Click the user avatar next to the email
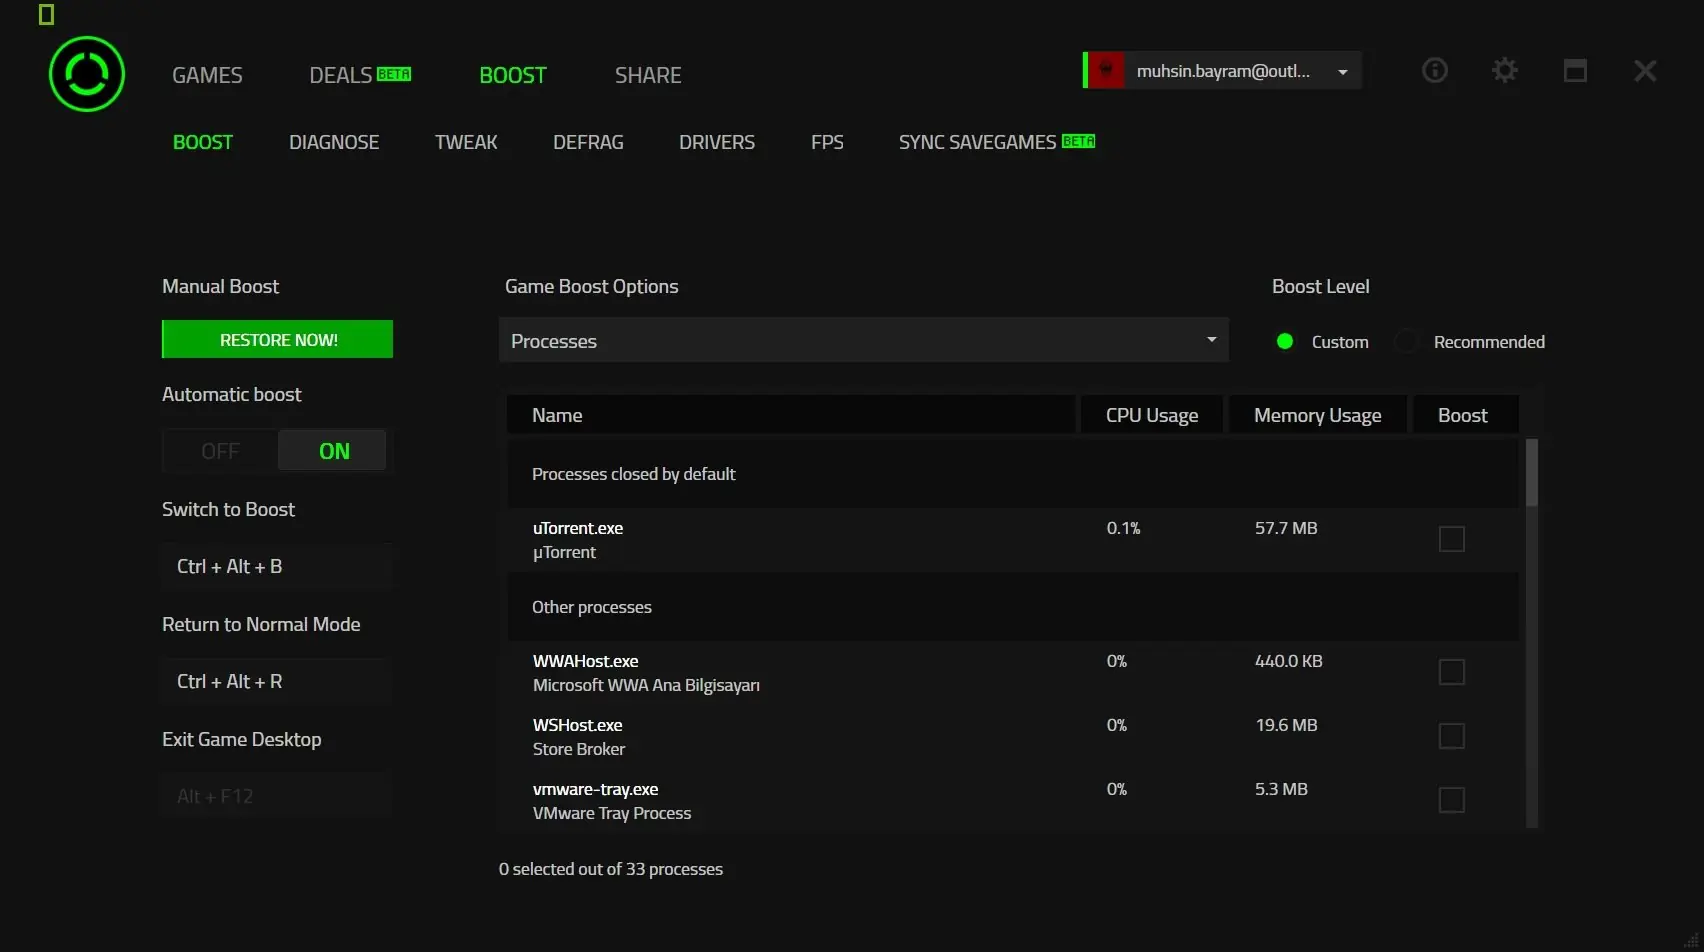The width and height of the screenshot is (1704, 952). point(1106,70)
